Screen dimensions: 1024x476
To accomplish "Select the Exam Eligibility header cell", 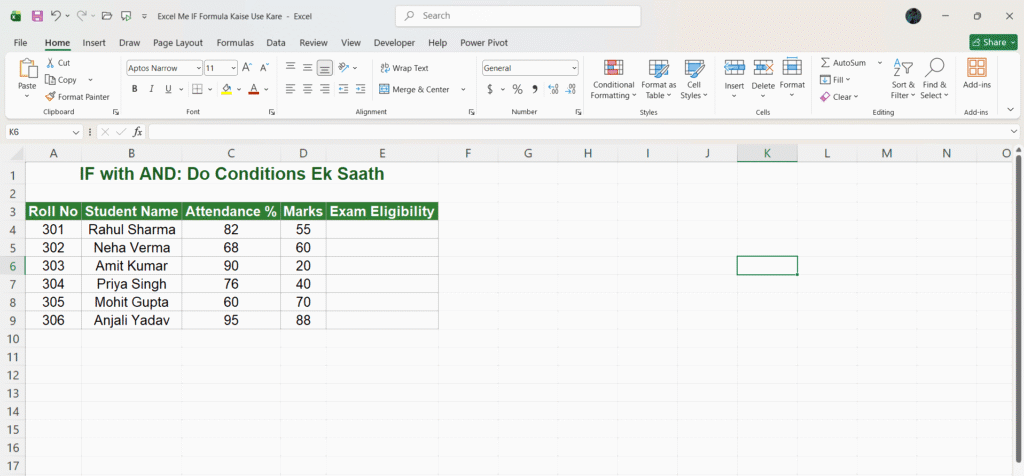I will (382, 212).
